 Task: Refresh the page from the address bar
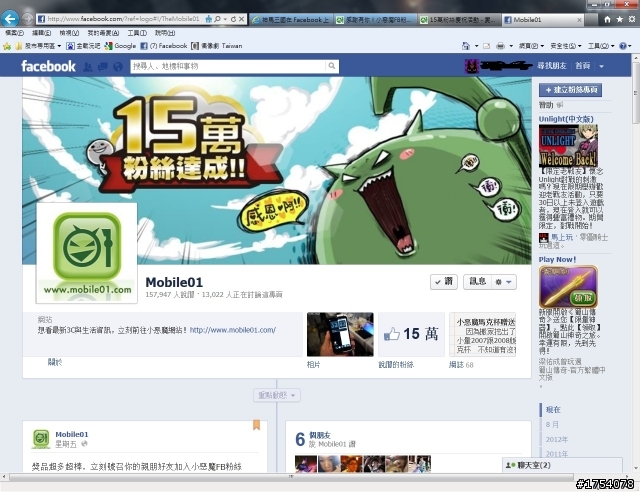(x=233, y=19)
